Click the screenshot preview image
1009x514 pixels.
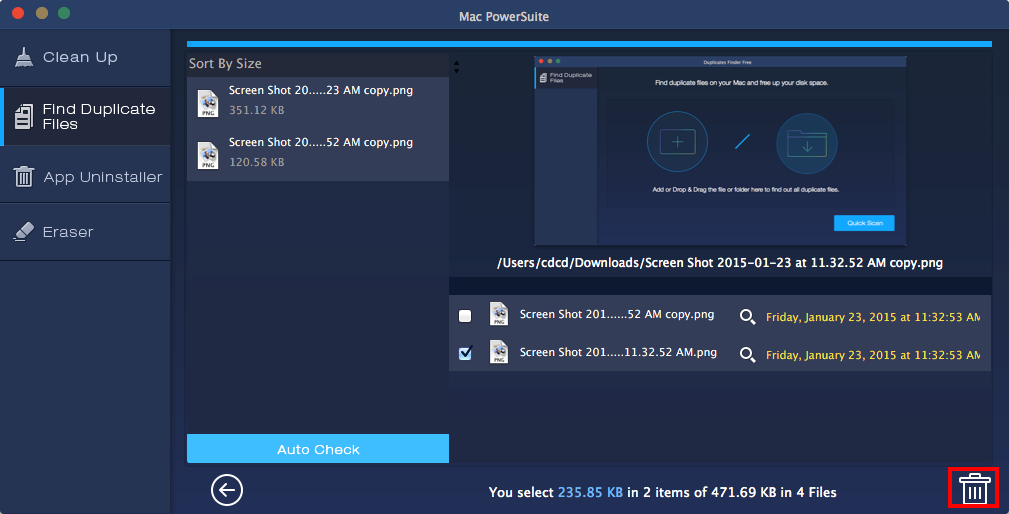(720, 151)
